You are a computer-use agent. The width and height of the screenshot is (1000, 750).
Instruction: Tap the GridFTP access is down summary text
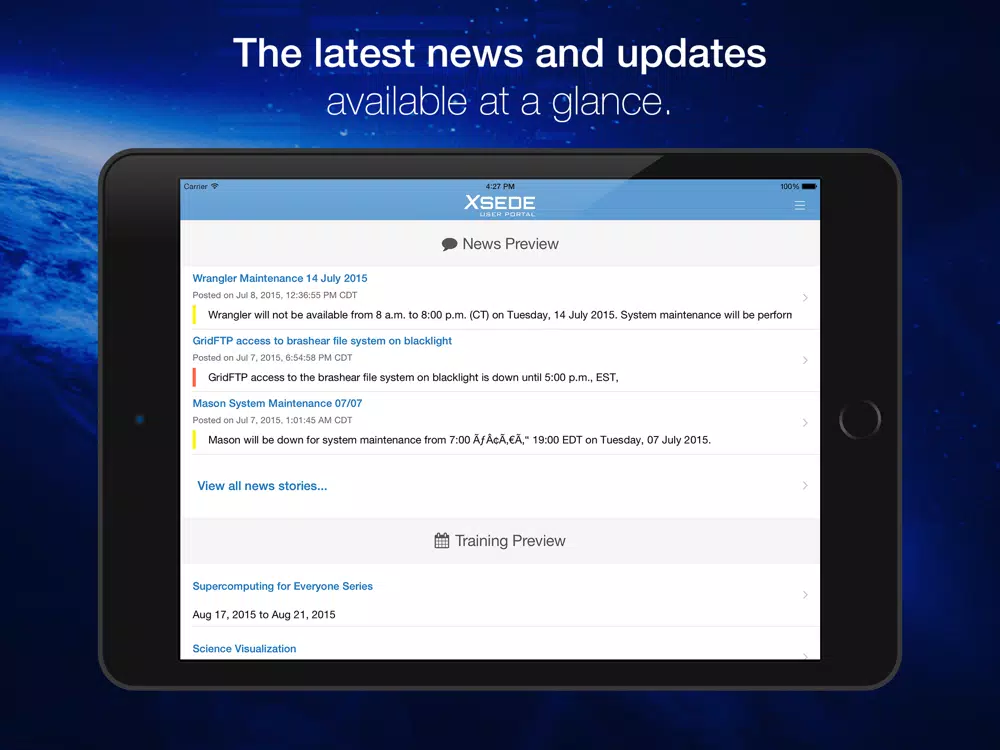[x=413, y=378]
